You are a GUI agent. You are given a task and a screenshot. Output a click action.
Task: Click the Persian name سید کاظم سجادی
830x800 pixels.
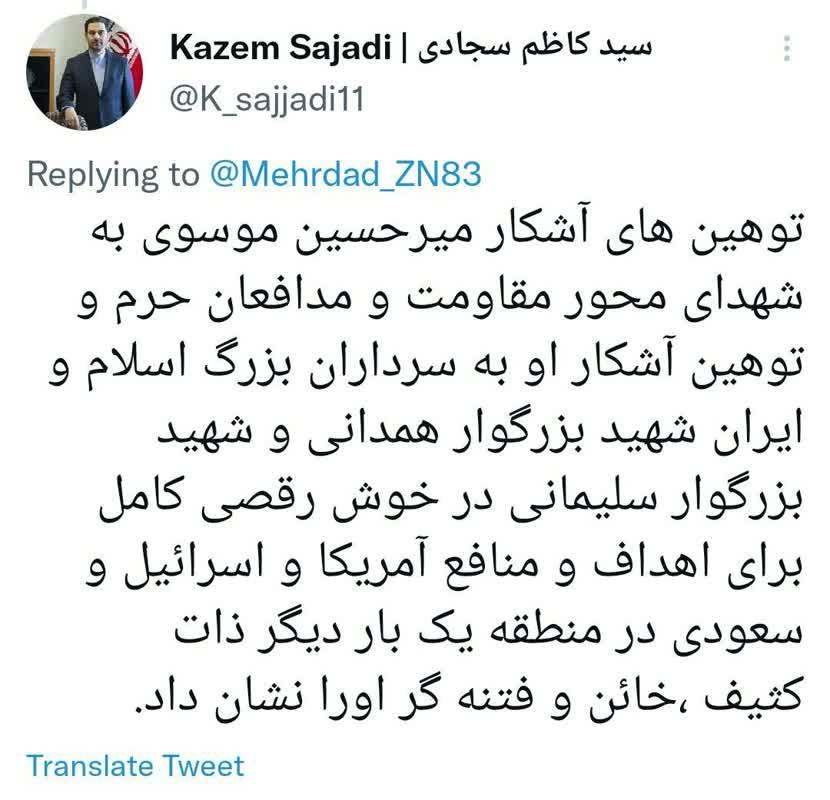pyautogui.click(x=535, y=48)
